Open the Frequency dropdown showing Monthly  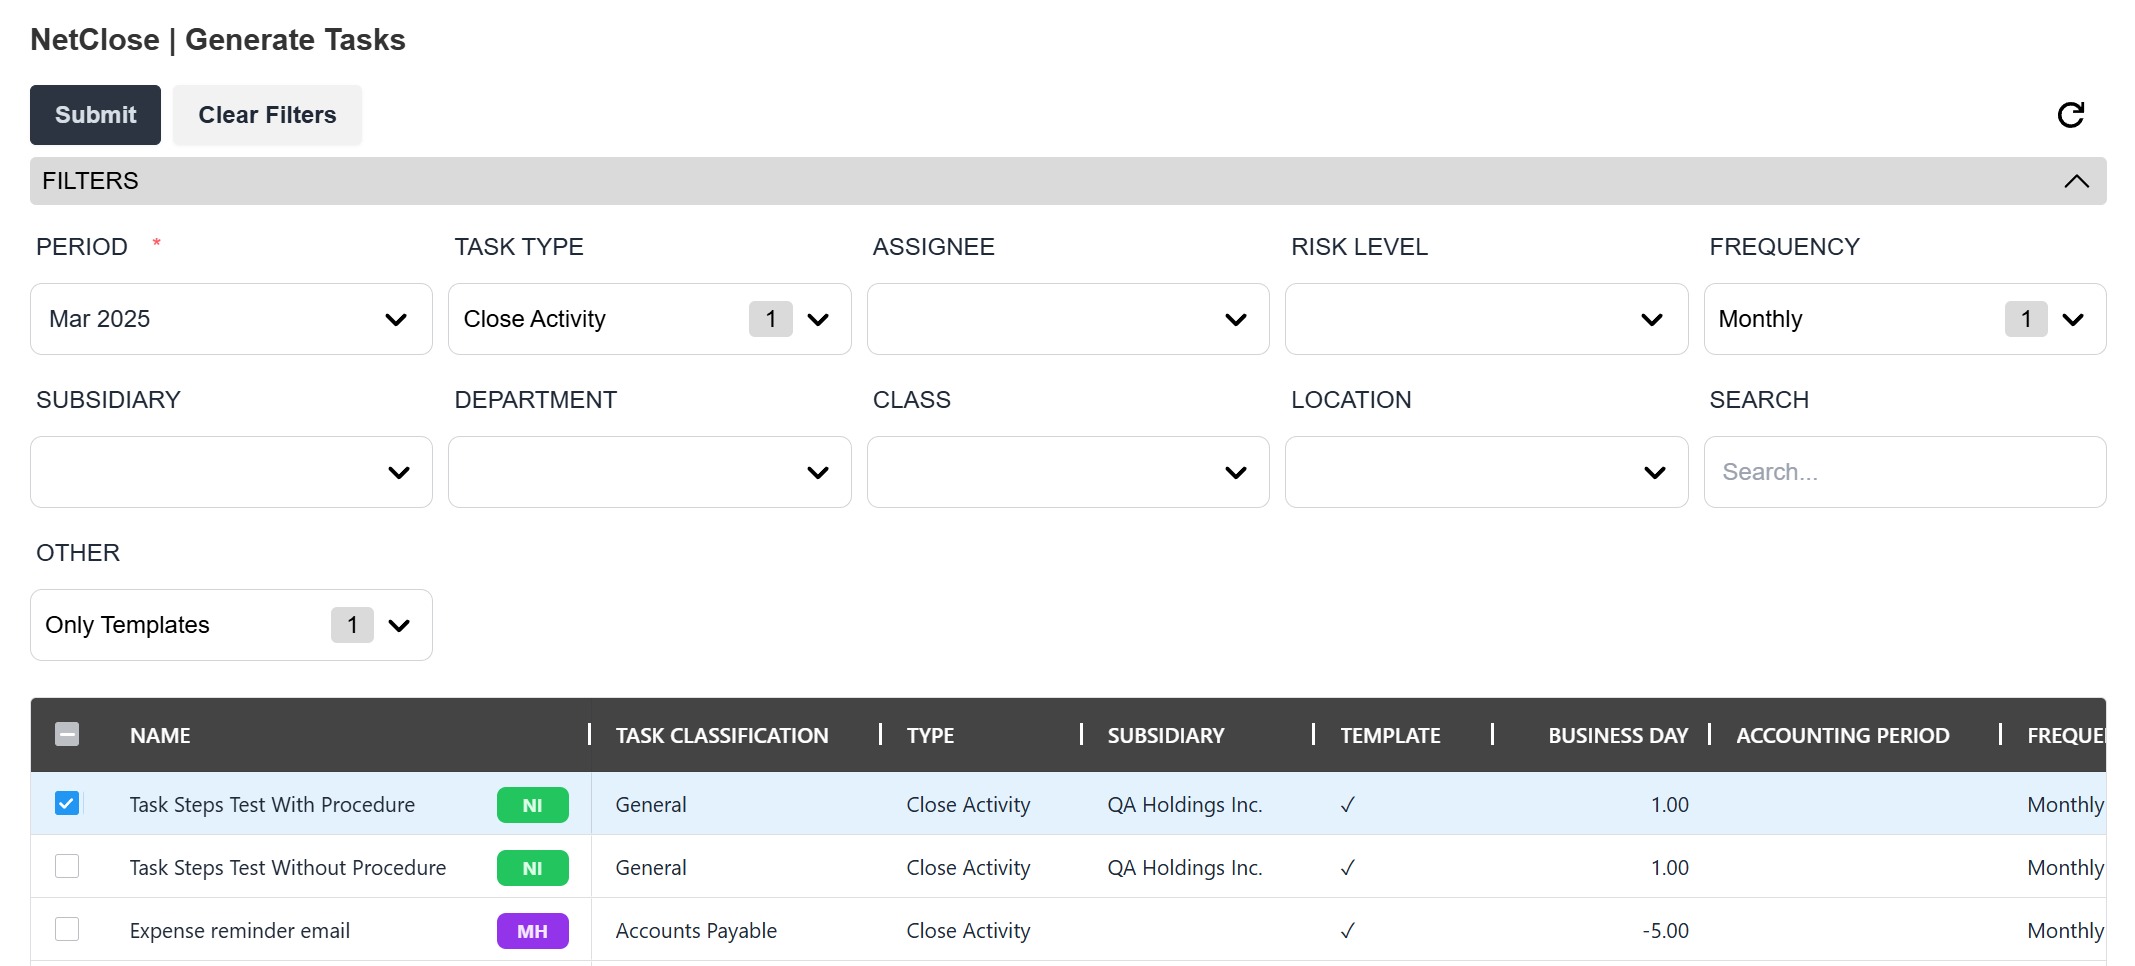click(1905, 319)
